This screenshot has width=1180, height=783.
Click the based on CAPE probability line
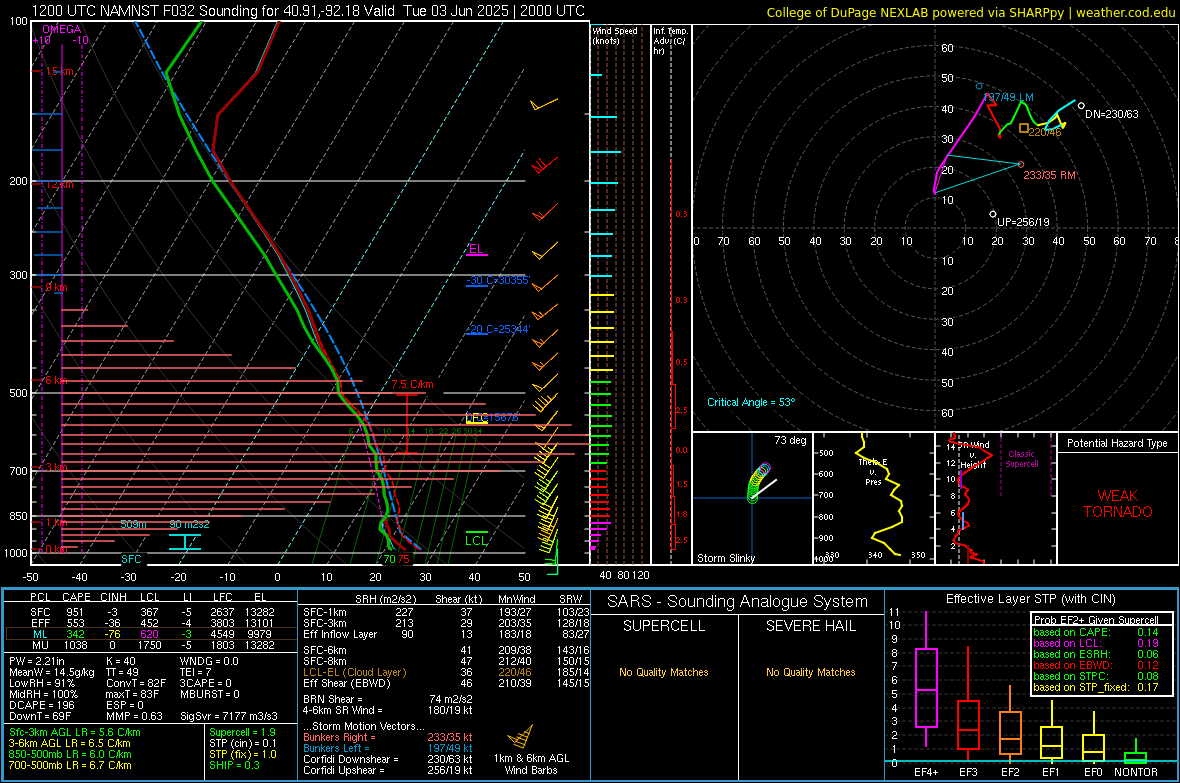click(1096, 632)
